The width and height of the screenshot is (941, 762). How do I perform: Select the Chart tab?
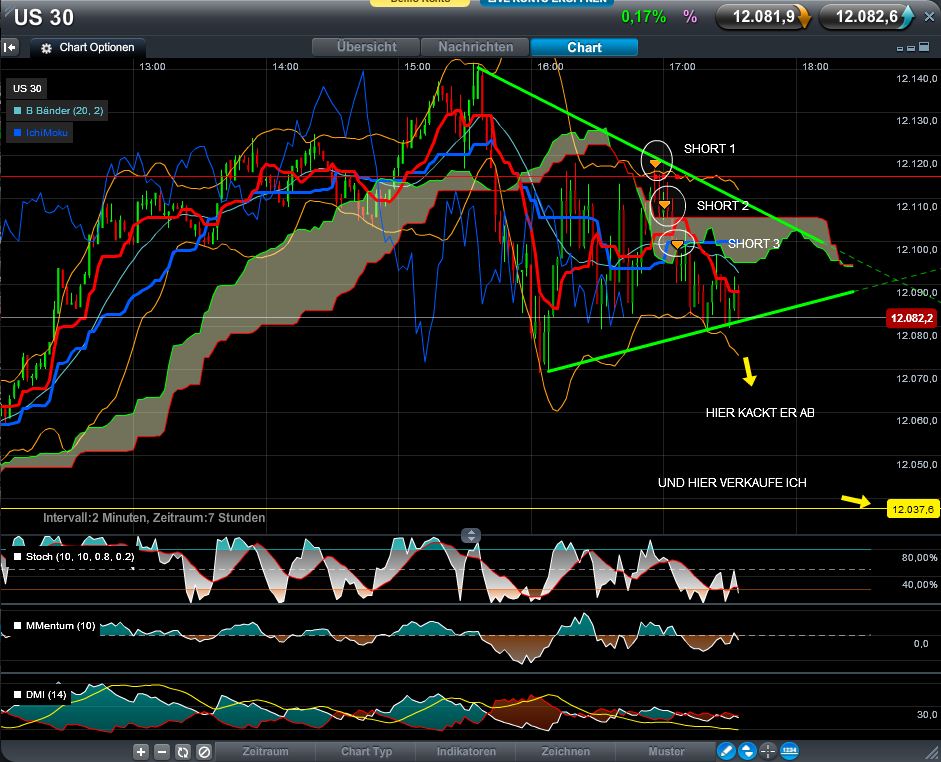click(x=585, y=47)
